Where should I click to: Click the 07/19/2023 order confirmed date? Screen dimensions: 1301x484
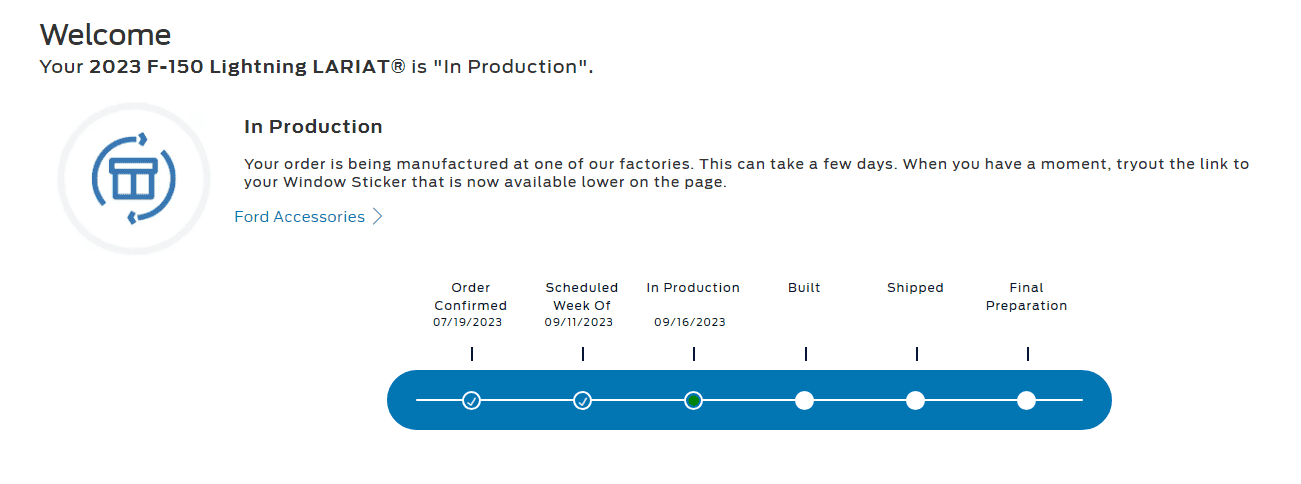coord(468,323)
